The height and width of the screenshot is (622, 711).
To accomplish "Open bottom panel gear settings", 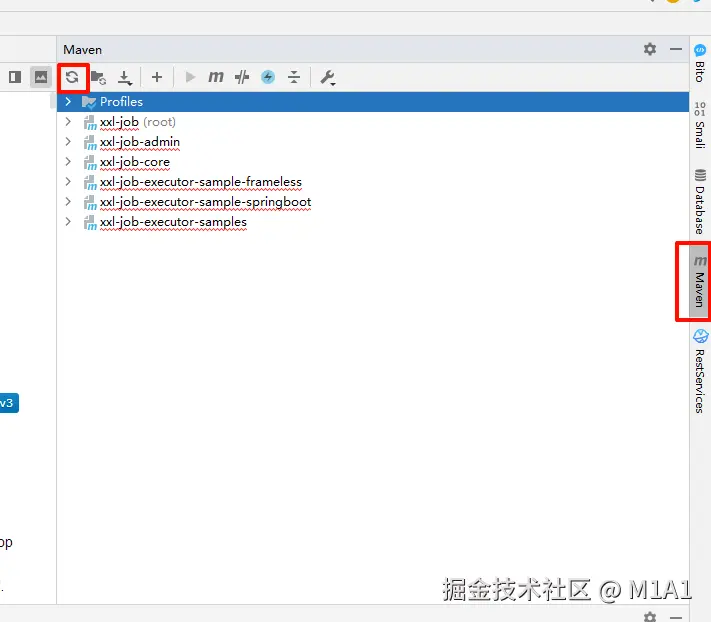I will [x=650, y=617].
